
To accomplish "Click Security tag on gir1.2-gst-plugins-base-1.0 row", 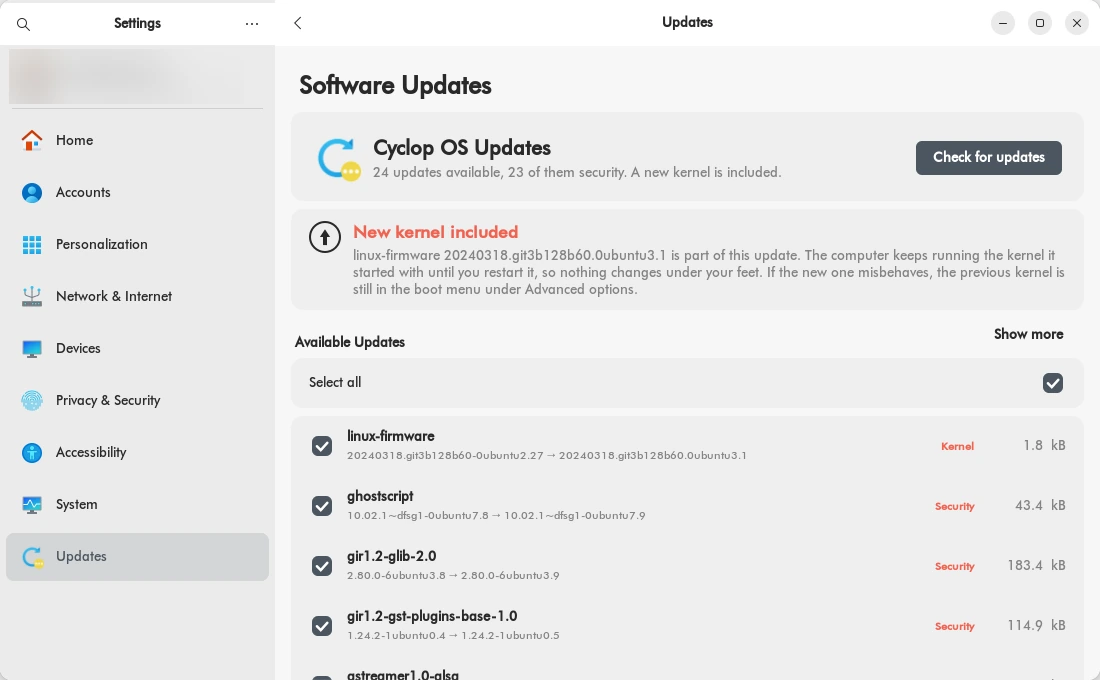I will tap(955, 627).
